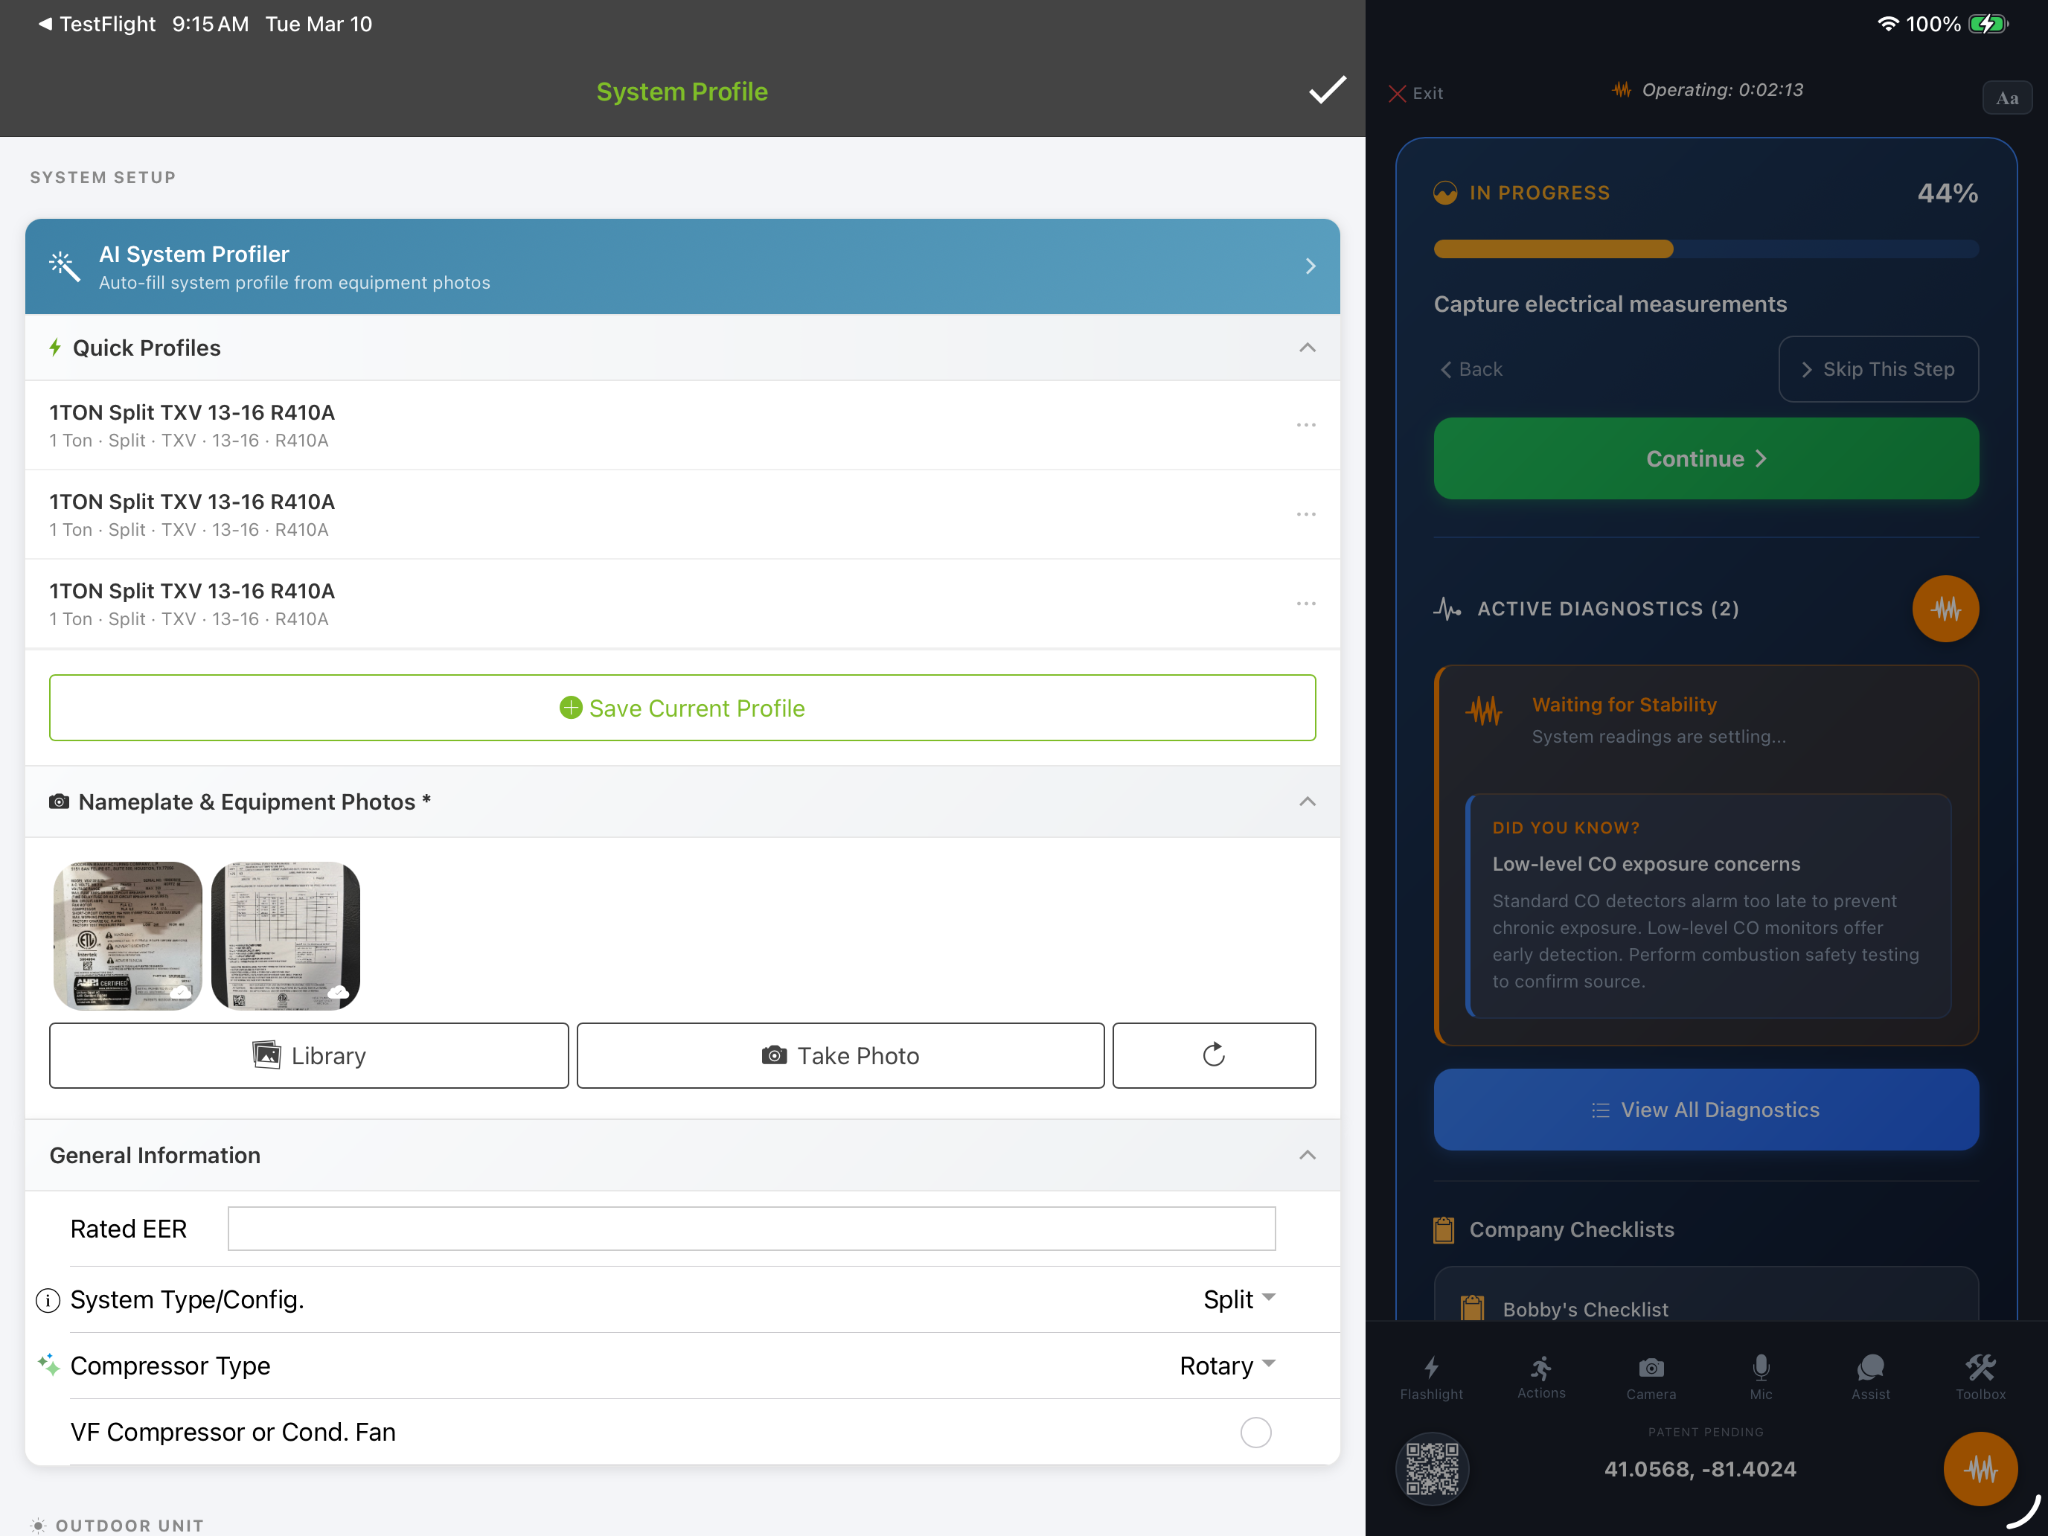Tap the orange waveform diagnostics button
Image resolution: width=2048 pixels, height=1536 pixels.
point(1945,608)
